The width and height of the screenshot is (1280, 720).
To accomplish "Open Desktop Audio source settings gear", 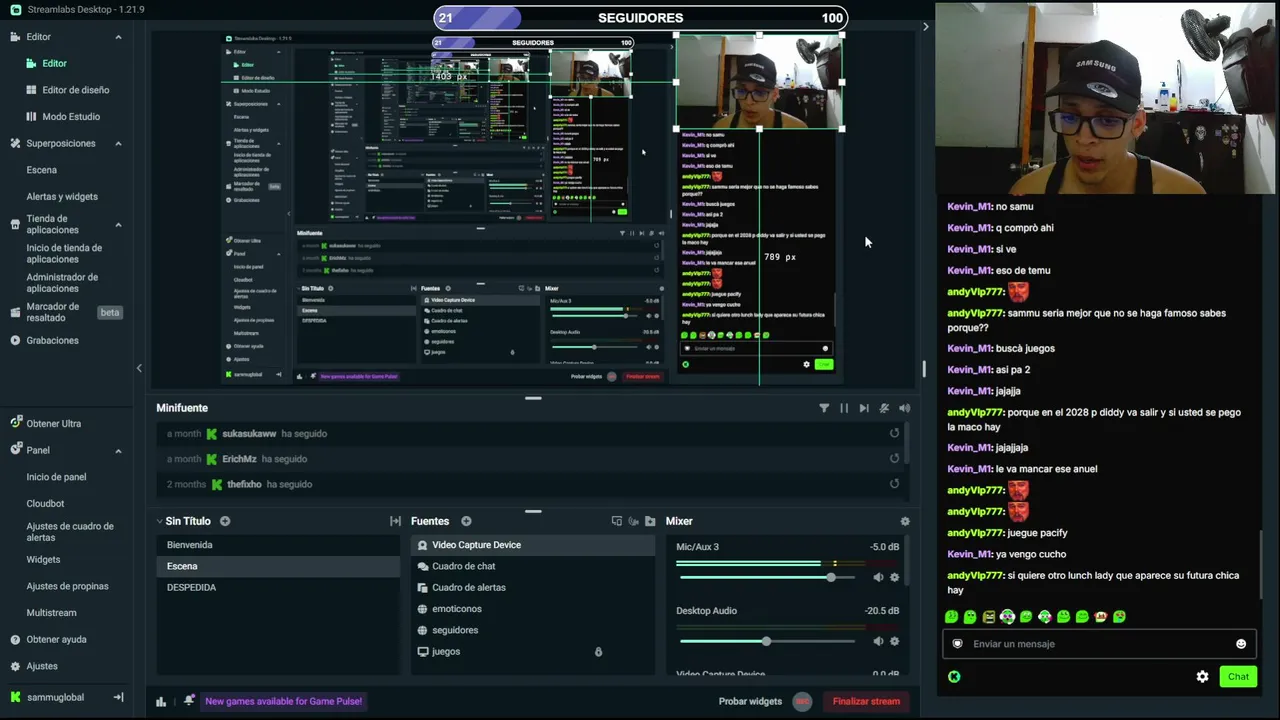I will (x=894, y=641).
